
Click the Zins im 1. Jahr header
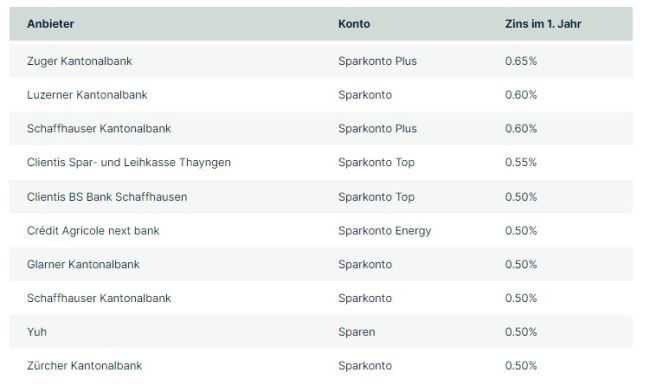click(x=543, y=24)
